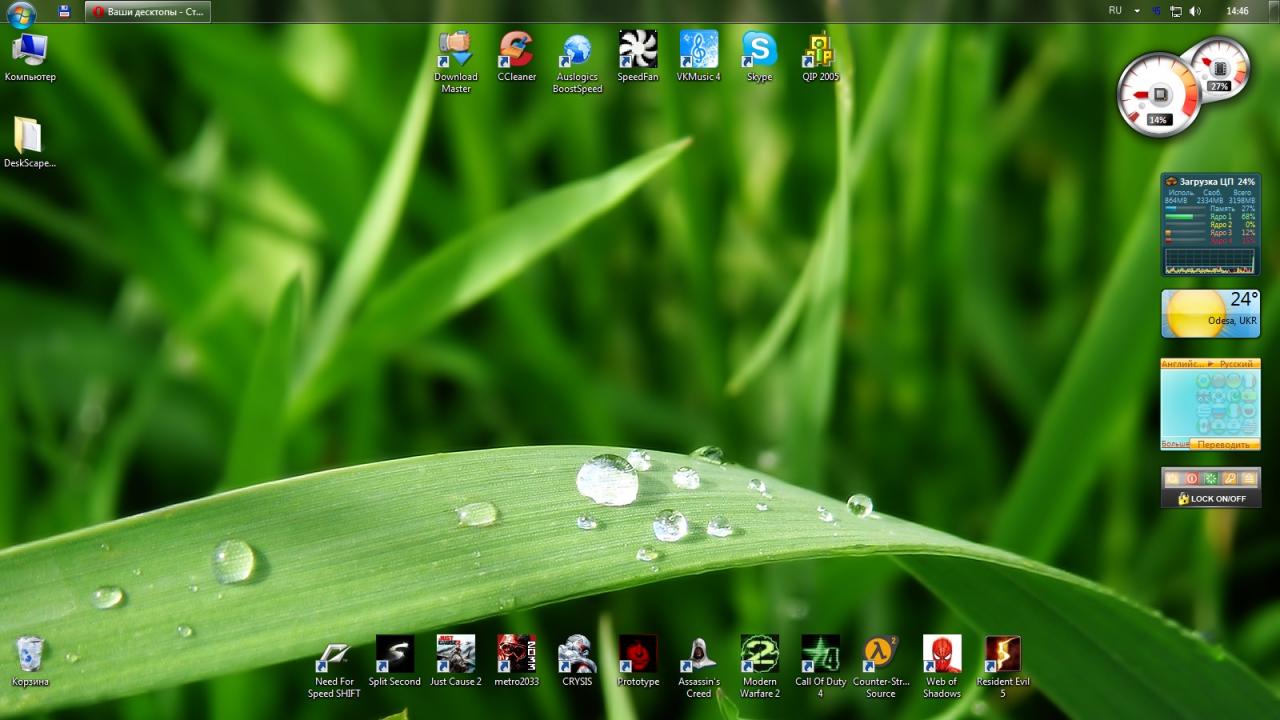The image size is (1280, 720).
Task: Open the Компьютер desktop icon
Action: pos(30,57)
